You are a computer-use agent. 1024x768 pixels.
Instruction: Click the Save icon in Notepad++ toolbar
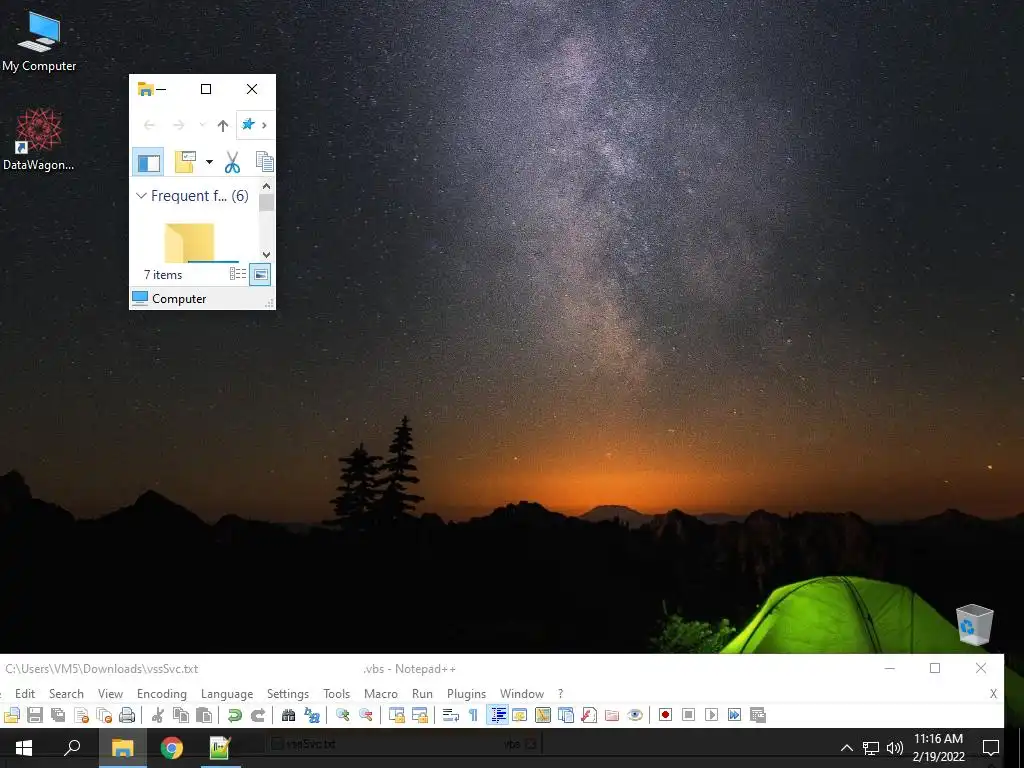click(35, 715)
